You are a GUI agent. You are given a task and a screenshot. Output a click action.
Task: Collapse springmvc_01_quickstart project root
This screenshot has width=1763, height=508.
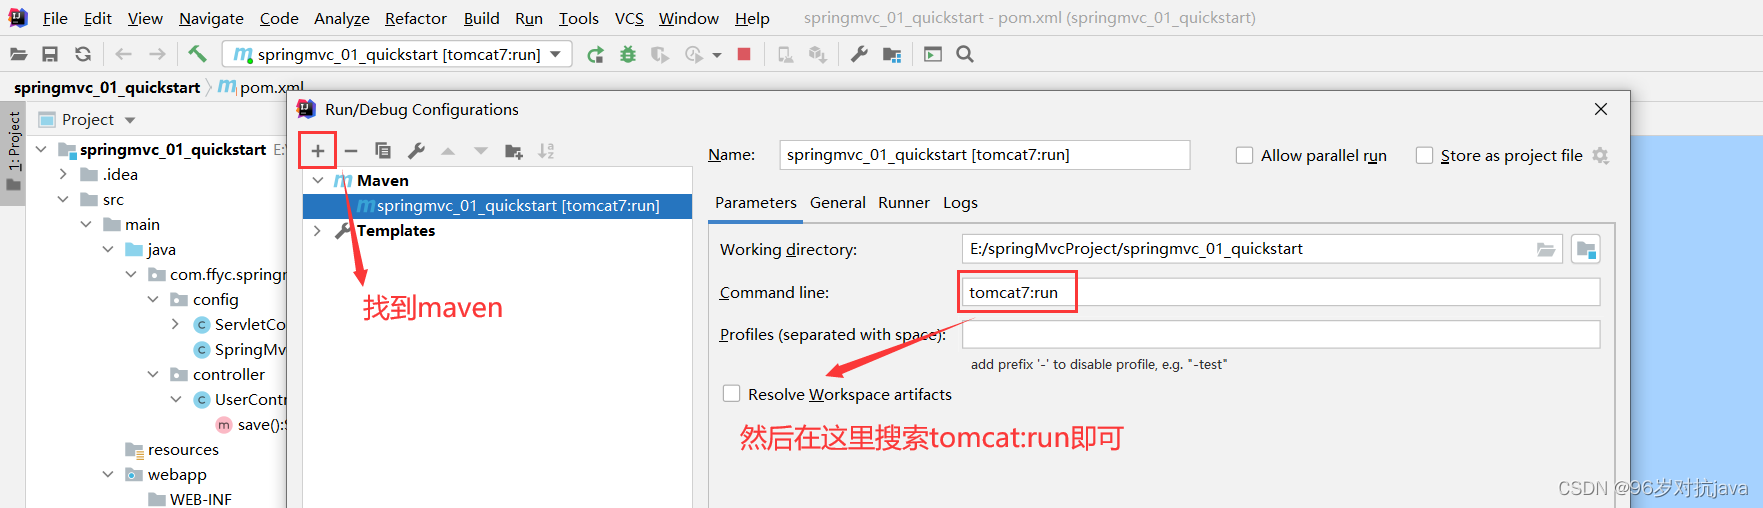click(x=41, y=149)
